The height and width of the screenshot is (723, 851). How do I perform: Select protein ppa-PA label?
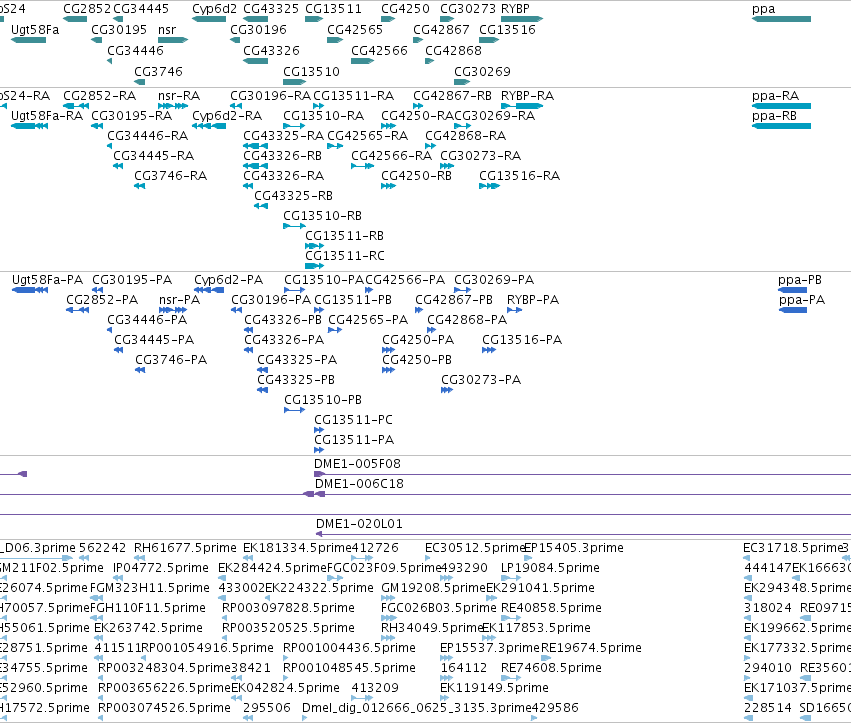point(802,300)
